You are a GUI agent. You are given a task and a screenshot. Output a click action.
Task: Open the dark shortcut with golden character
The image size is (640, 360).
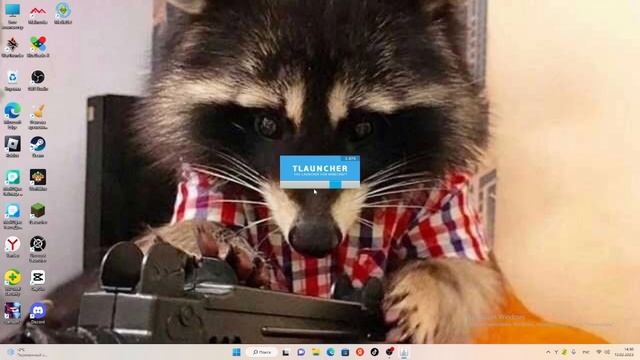click(38, 180)
